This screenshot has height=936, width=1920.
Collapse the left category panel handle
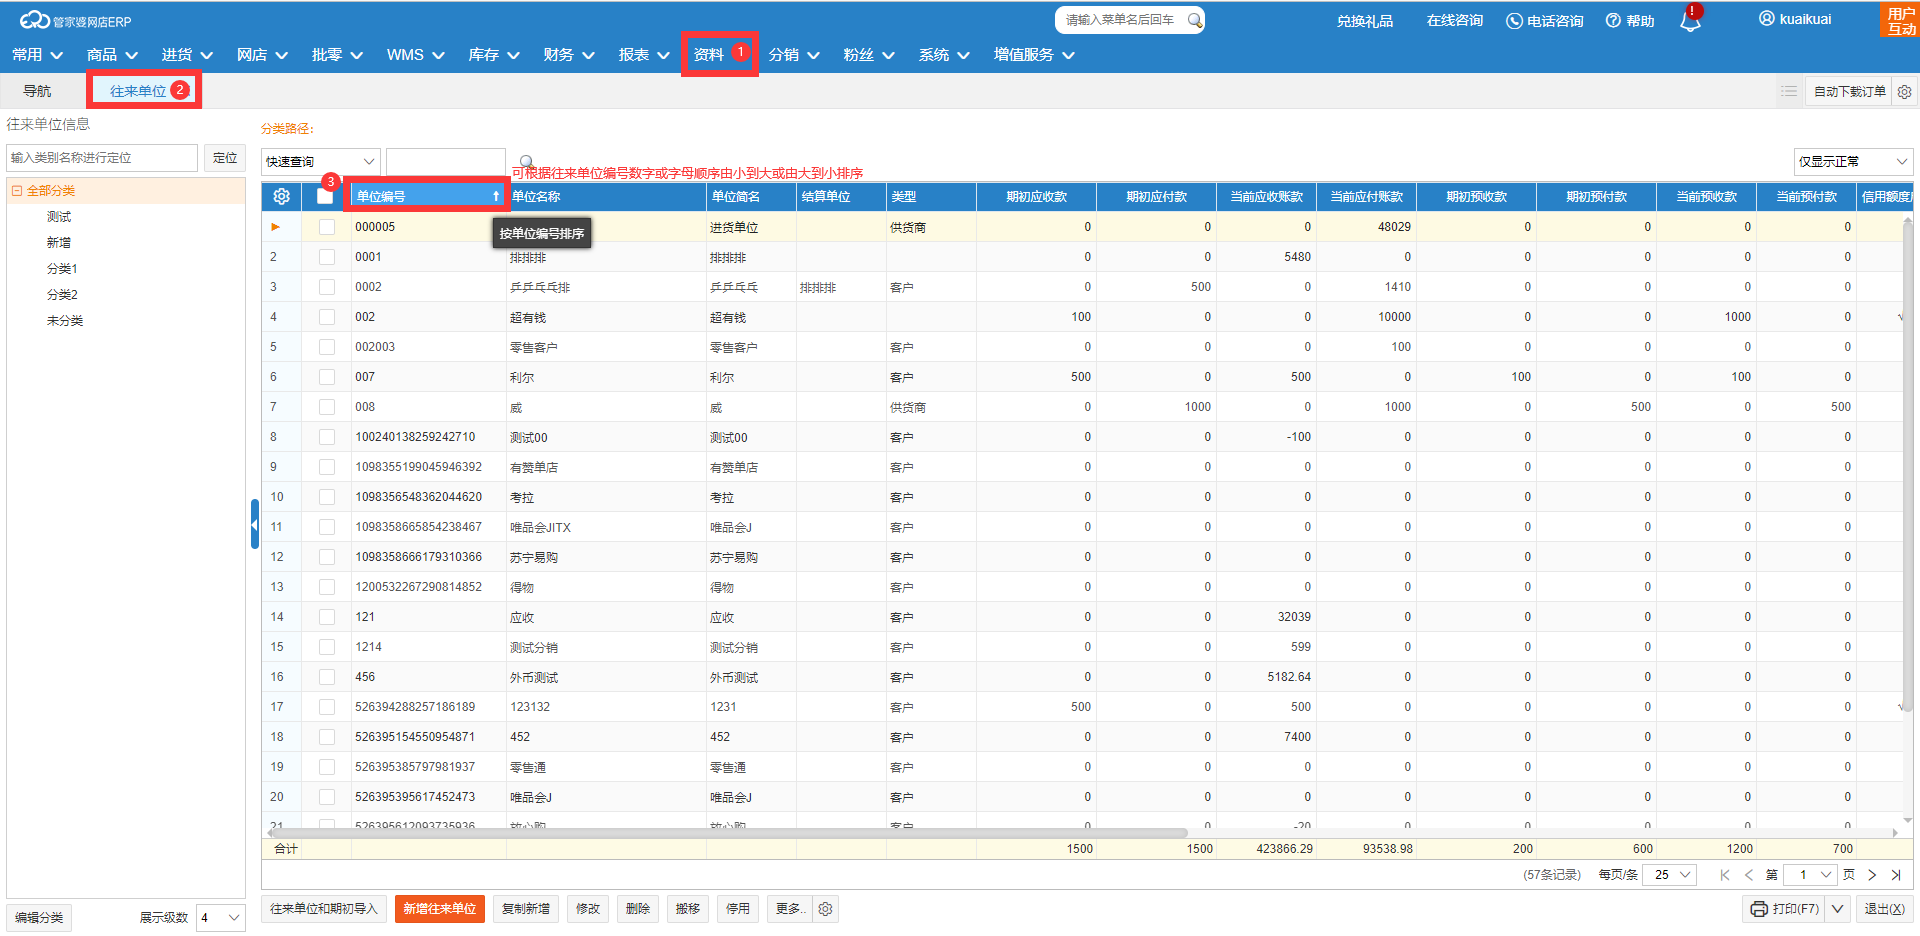254,524
